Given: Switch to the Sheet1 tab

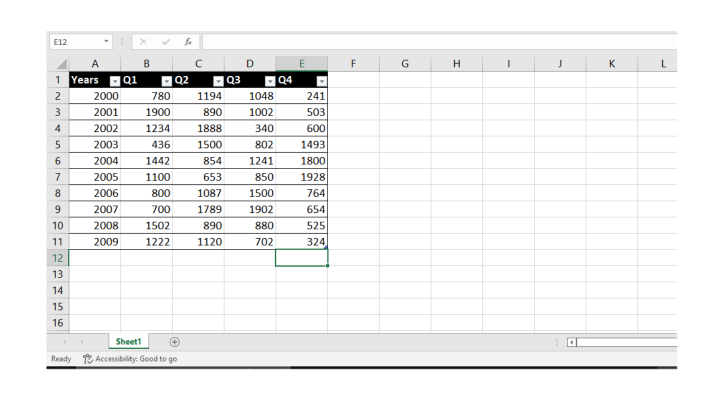Looking at the screenshot, I should [x=129, y=341].
